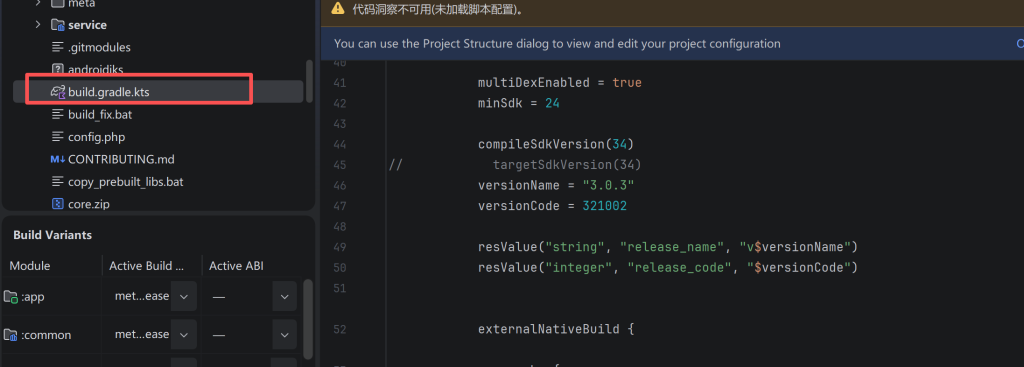This screenshot has width=1024, height=367.
Task: Click the Active ABI column header
Action: point(236,266)
